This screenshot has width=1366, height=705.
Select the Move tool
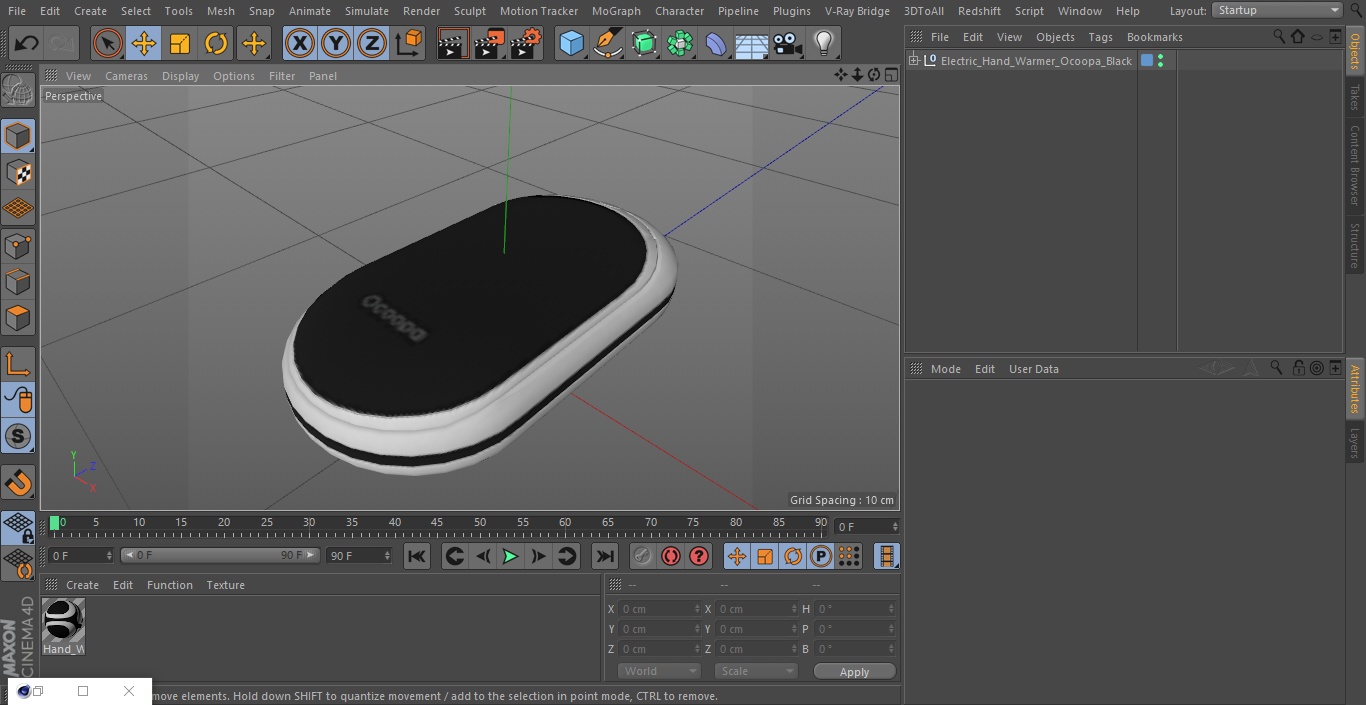144,44
